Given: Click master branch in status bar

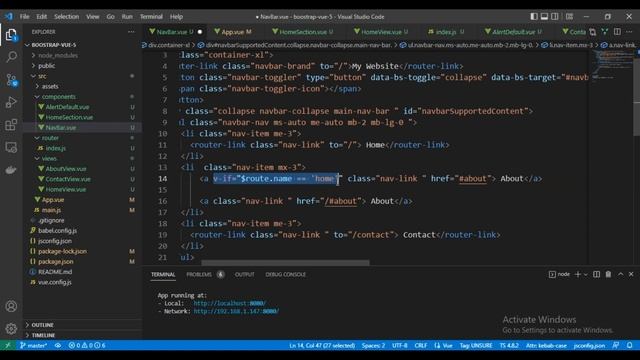Looking at the screenshot, I should point(33,345).
